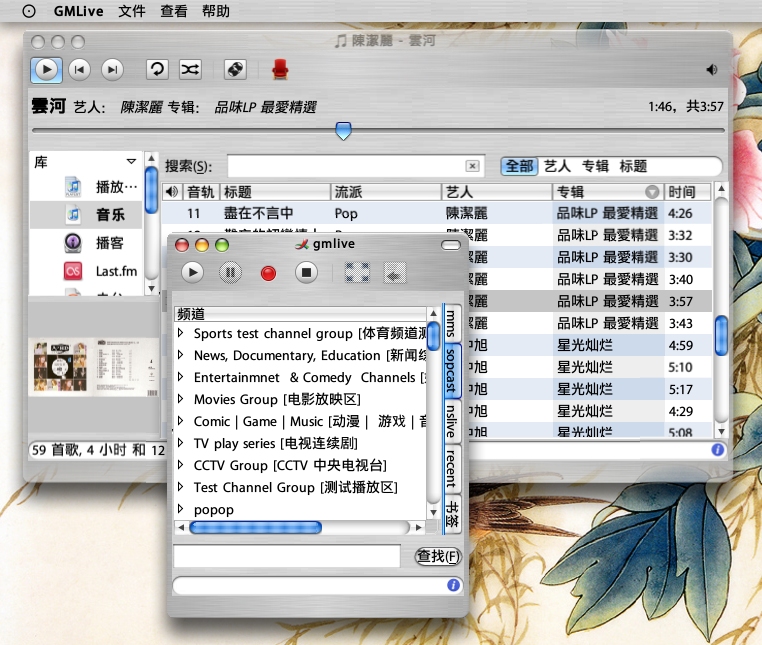Image resolution: width=762 pixels, height=645 pixels.
Task: Expand the popop channel group
Action: (181, 509)
